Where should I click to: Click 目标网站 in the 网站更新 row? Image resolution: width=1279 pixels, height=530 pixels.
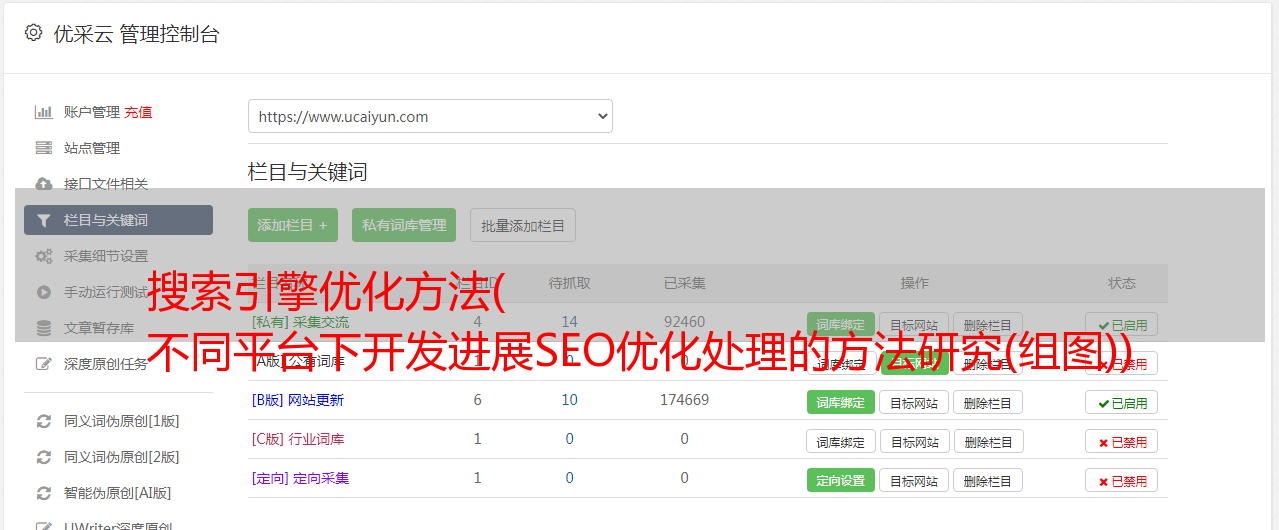click(914, 402)
